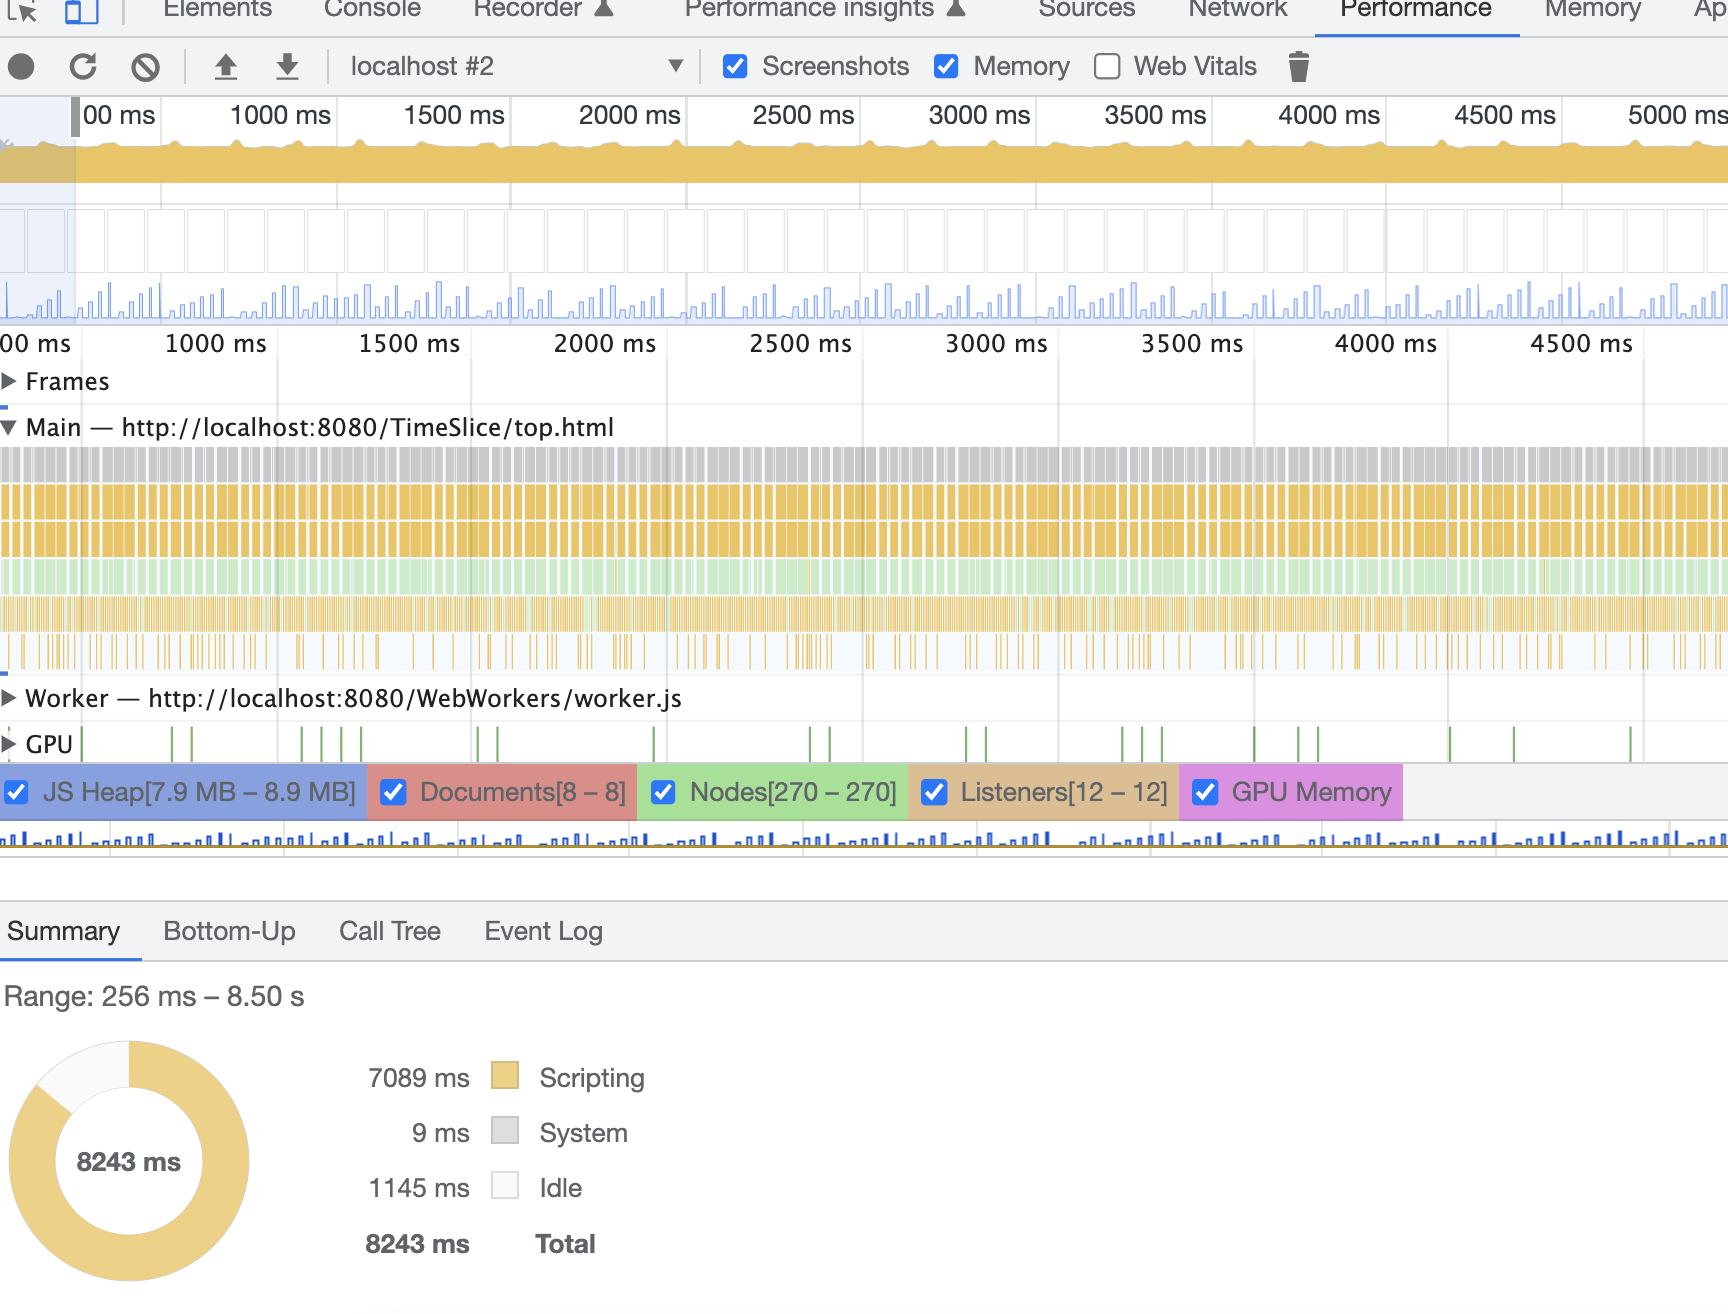
Task: Click the 2500 ms mark on overview ruler
Action: coord(803,116)
